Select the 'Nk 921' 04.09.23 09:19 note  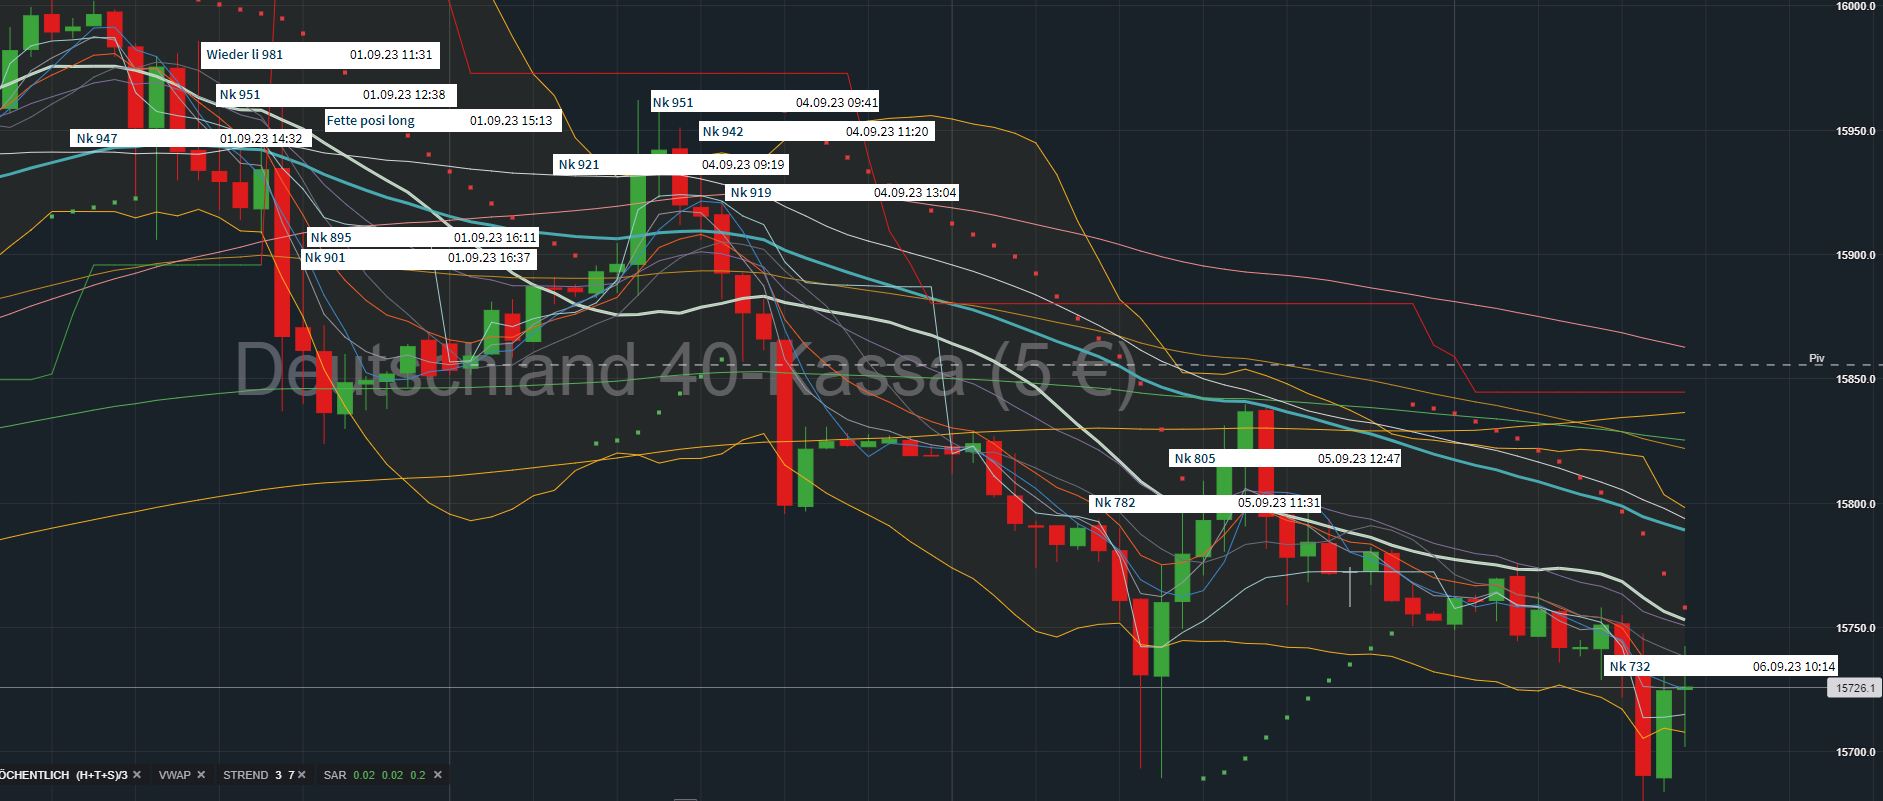point(672,165)
